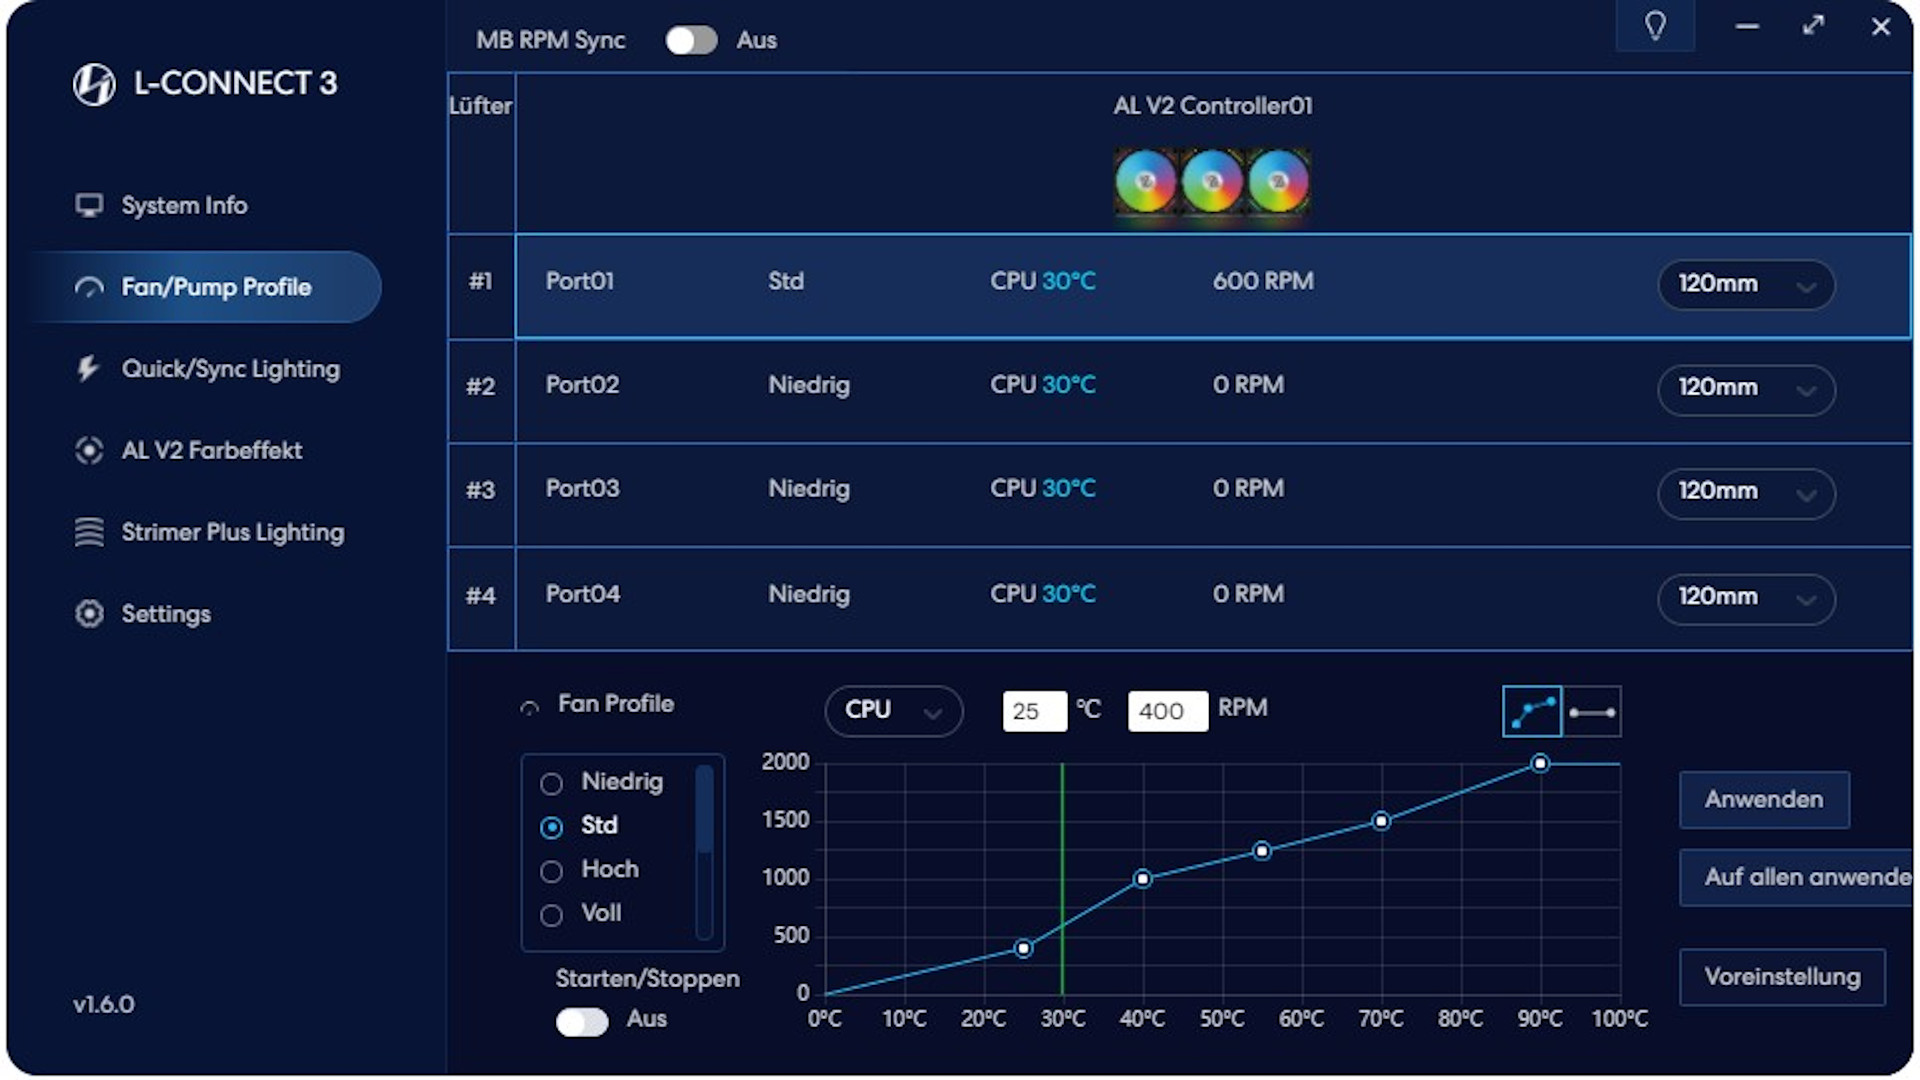Click the Voreinstellung button

tap(1781, 977)
